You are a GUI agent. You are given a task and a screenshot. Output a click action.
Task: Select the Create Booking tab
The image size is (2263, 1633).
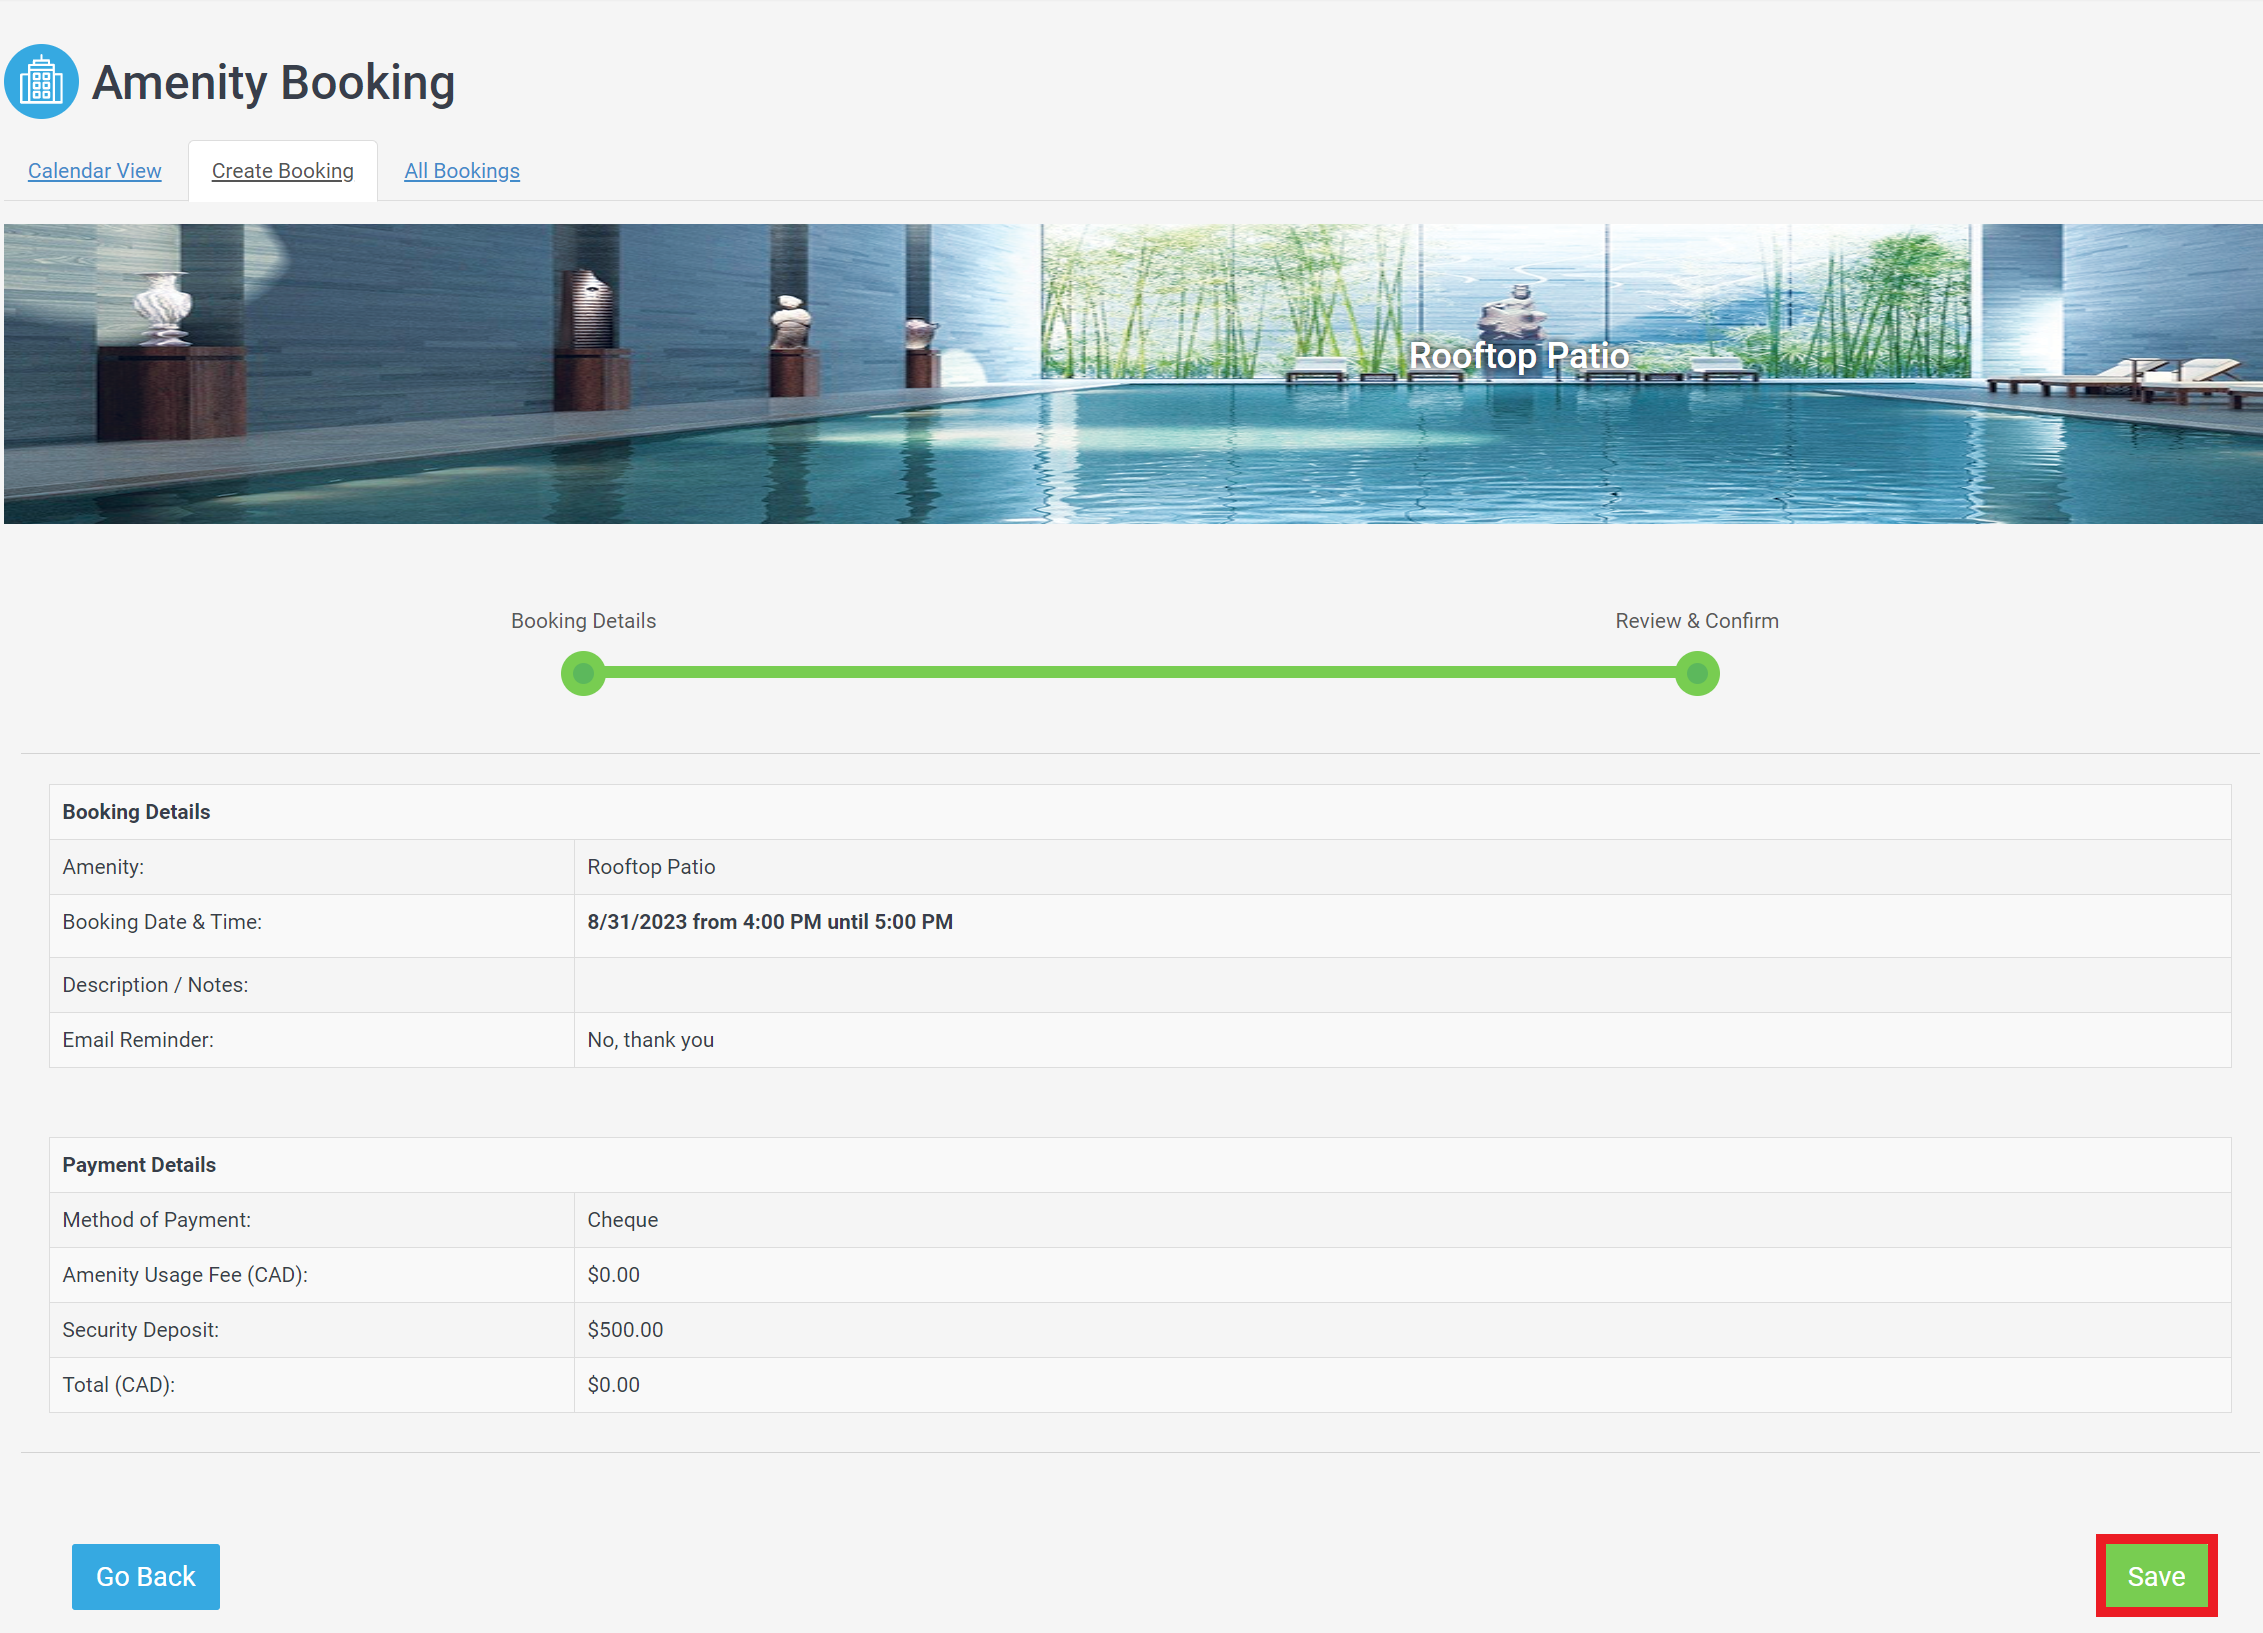click(283, 171)
